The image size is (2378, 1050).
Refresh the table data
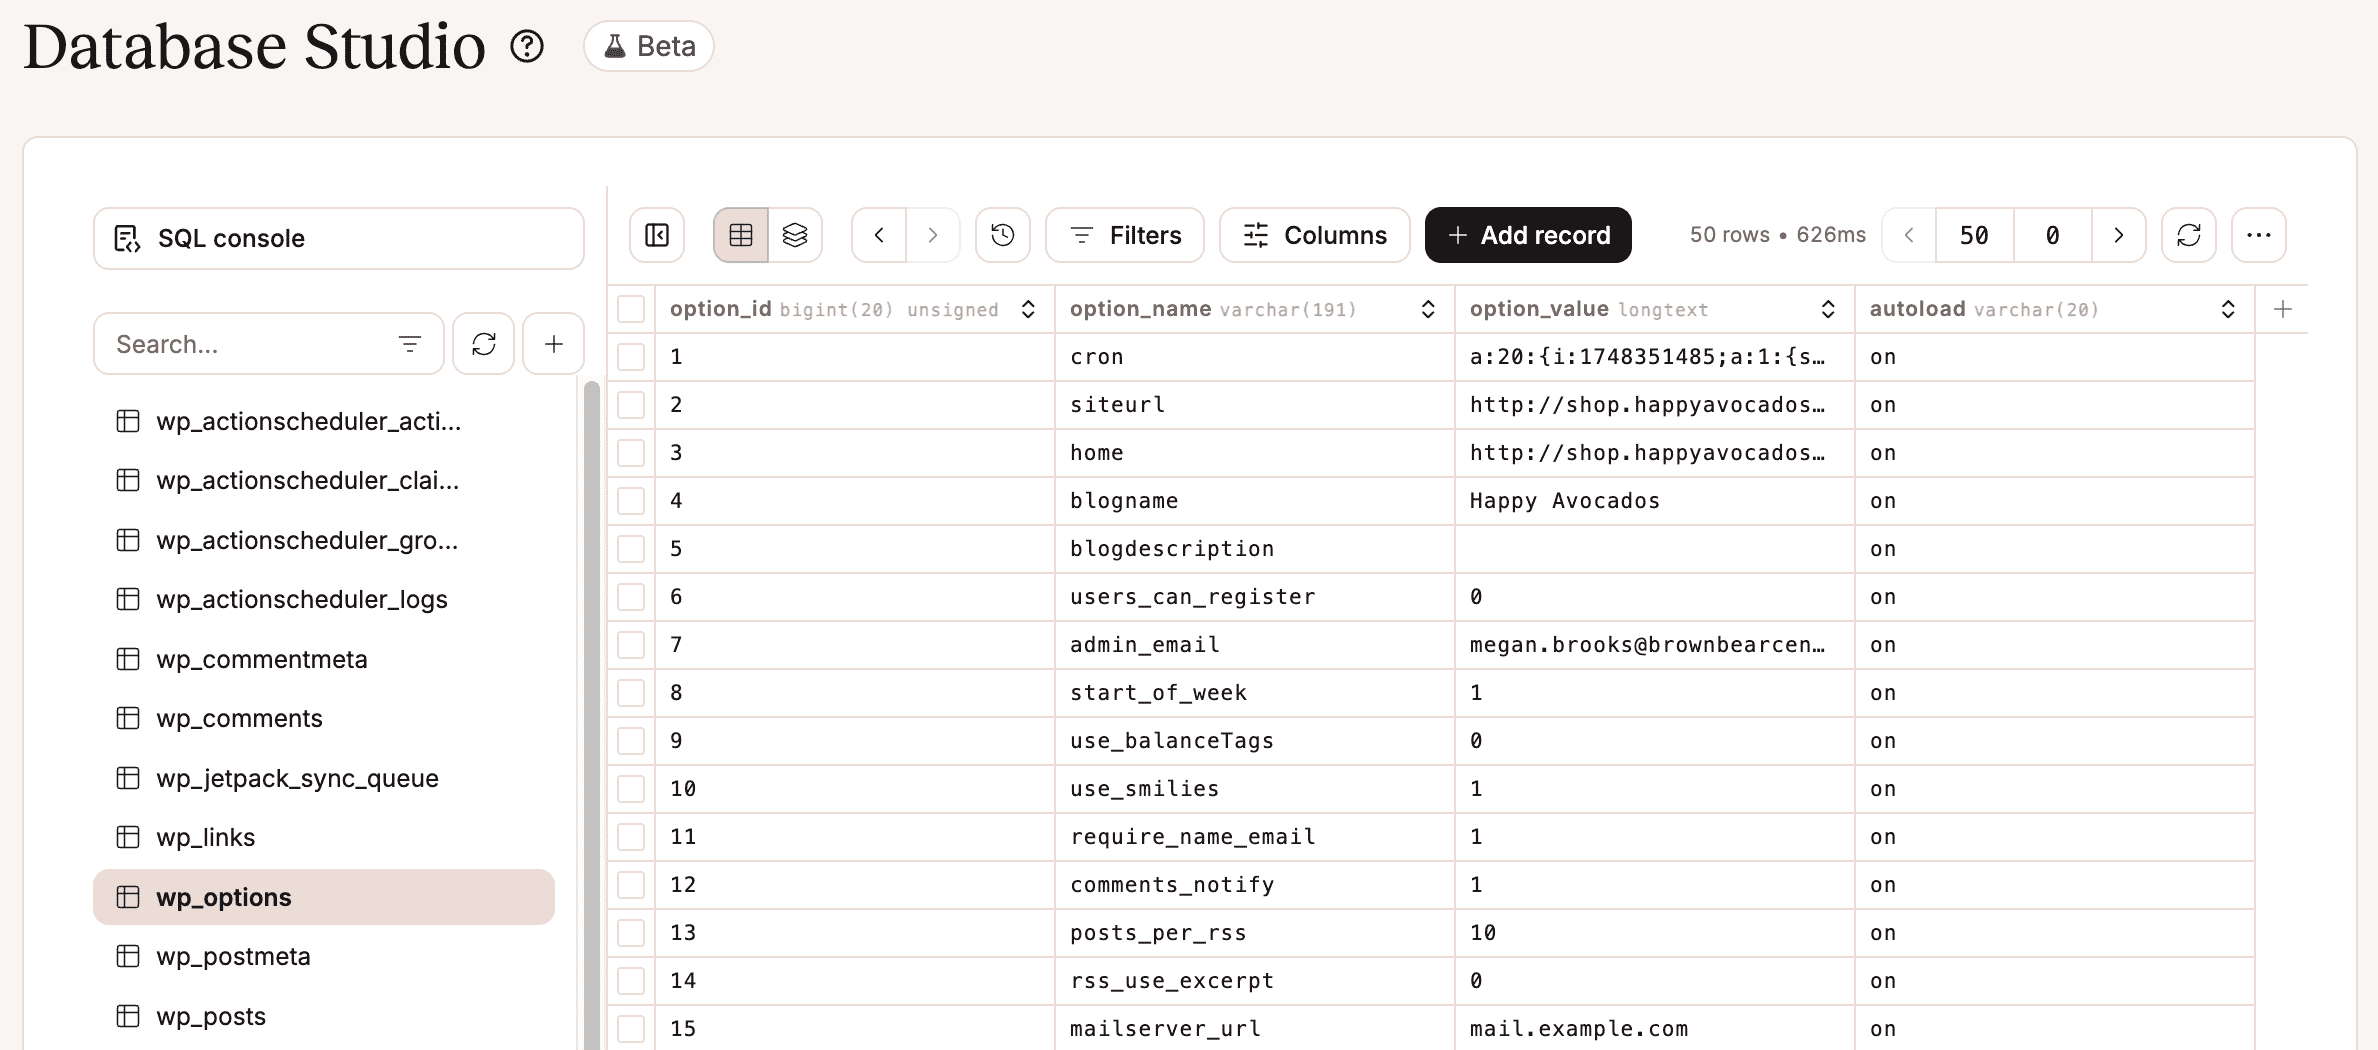tap(2189, 235)
